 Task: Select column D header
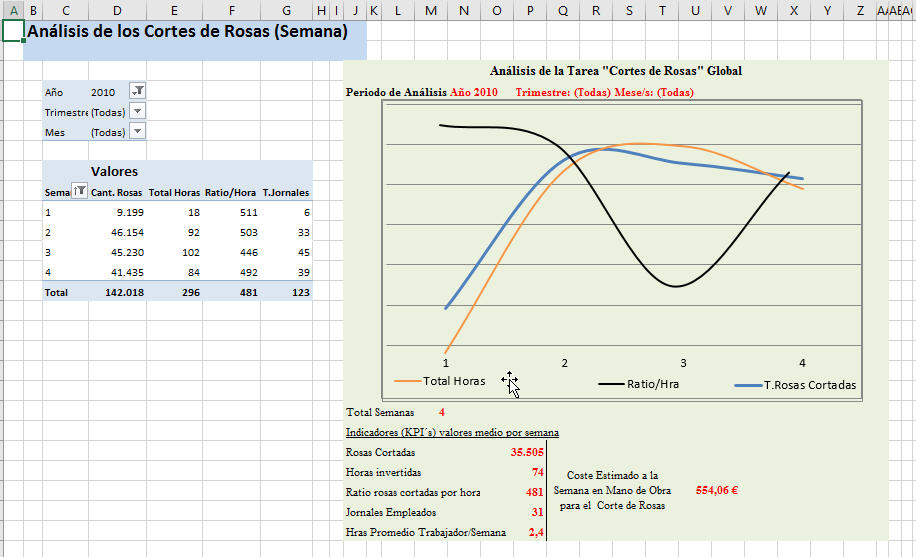click(118, 10)
